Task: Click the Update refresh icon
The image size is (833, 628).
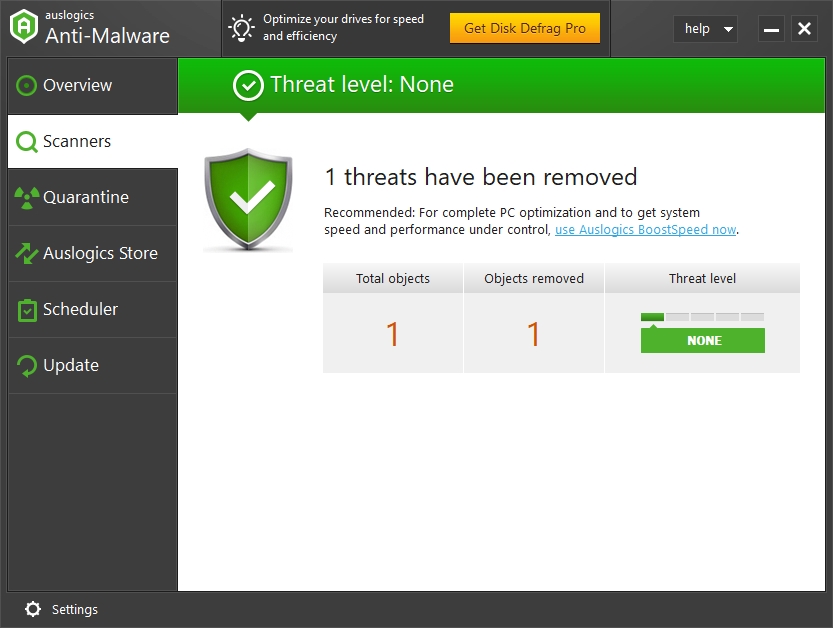Action: [x=27, y=366]
